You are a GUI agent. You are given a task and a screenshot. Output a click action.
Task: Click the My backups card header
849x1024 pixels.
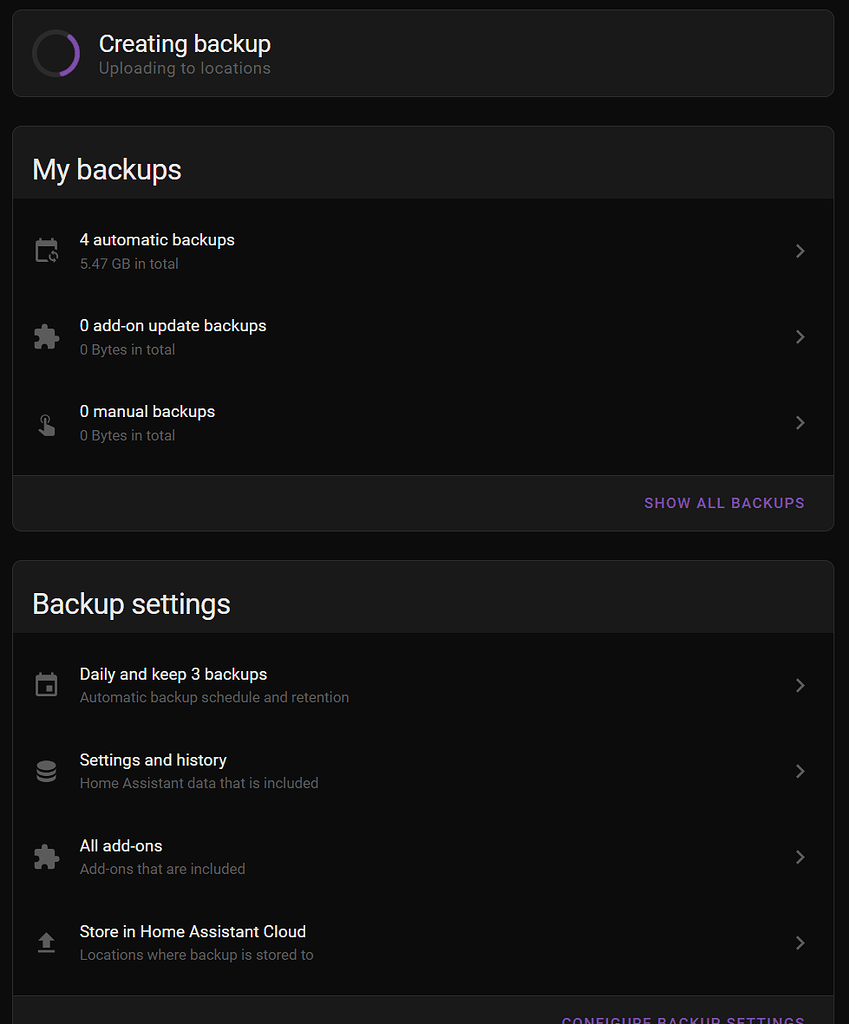[106, 169]
